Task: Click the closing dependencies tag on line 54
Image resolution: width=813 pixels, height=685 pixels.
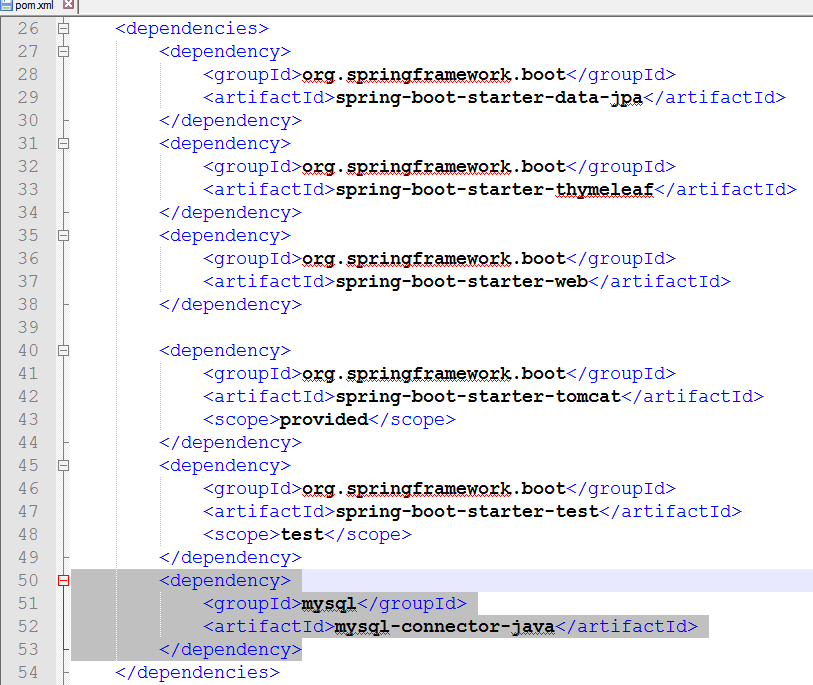Action: pos(198,673)
